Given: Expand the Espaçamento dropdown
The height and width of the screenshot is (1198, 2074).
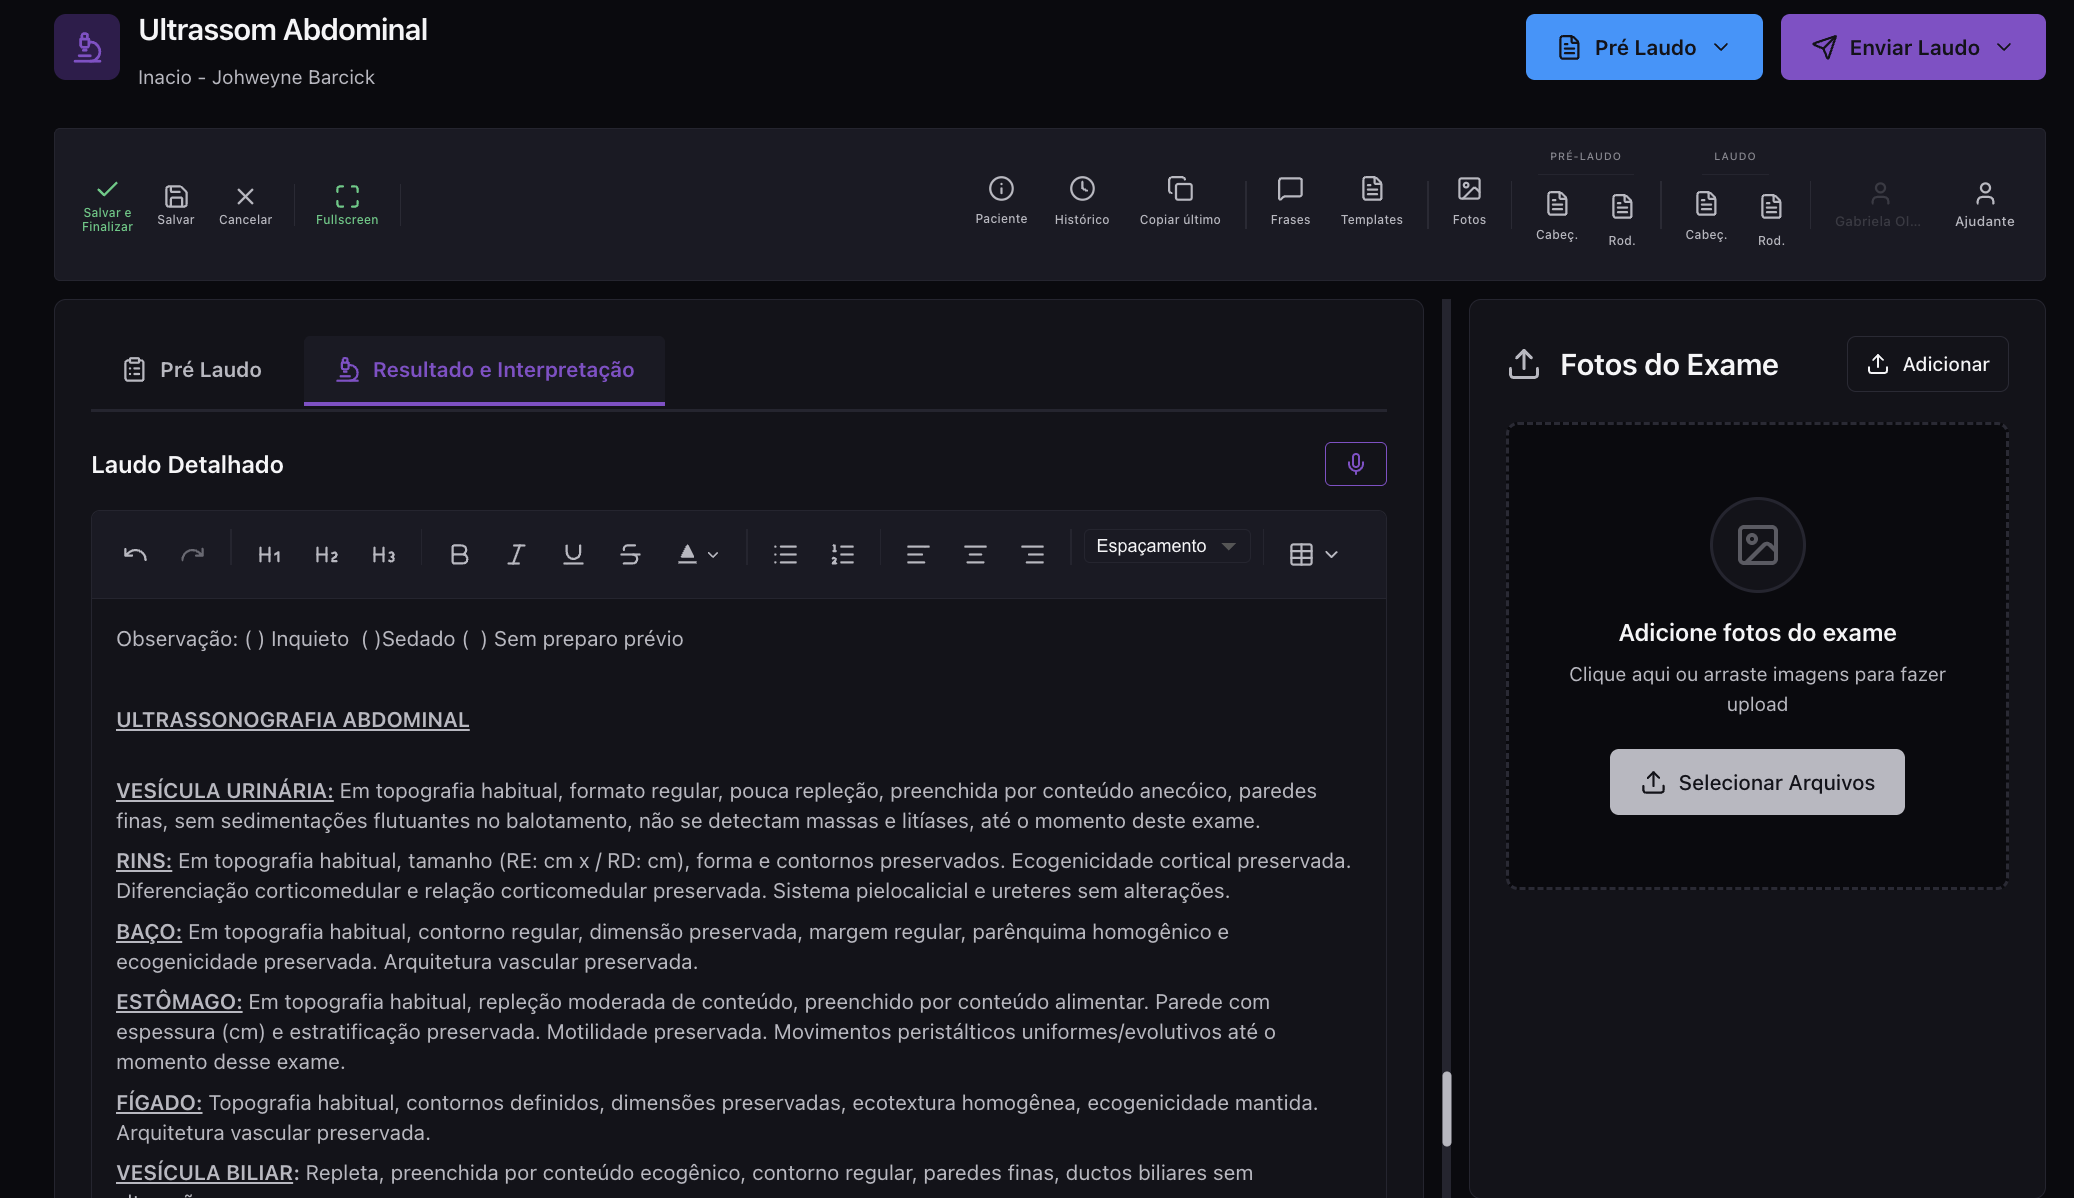Looking at the screenshot, I should tap(1166, 546).
